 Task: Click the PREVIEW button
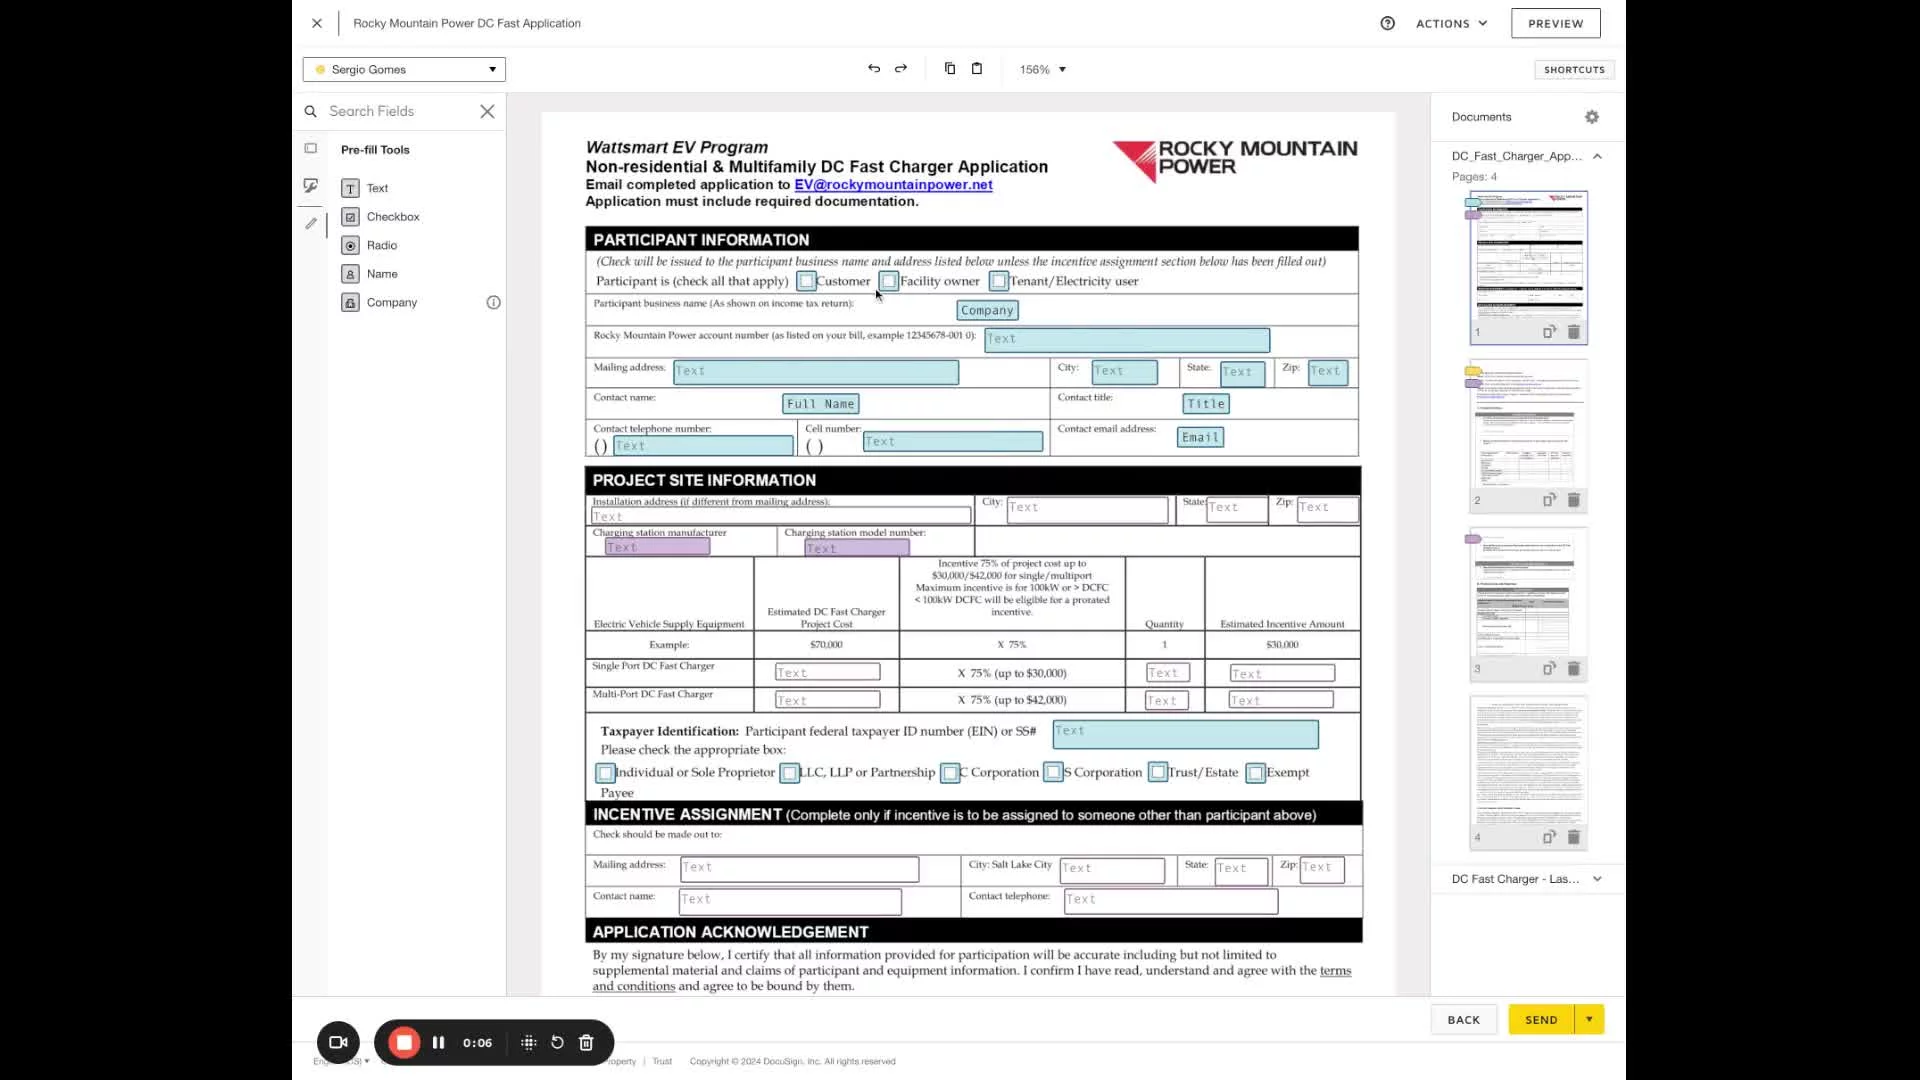[x=1555, y=23]
